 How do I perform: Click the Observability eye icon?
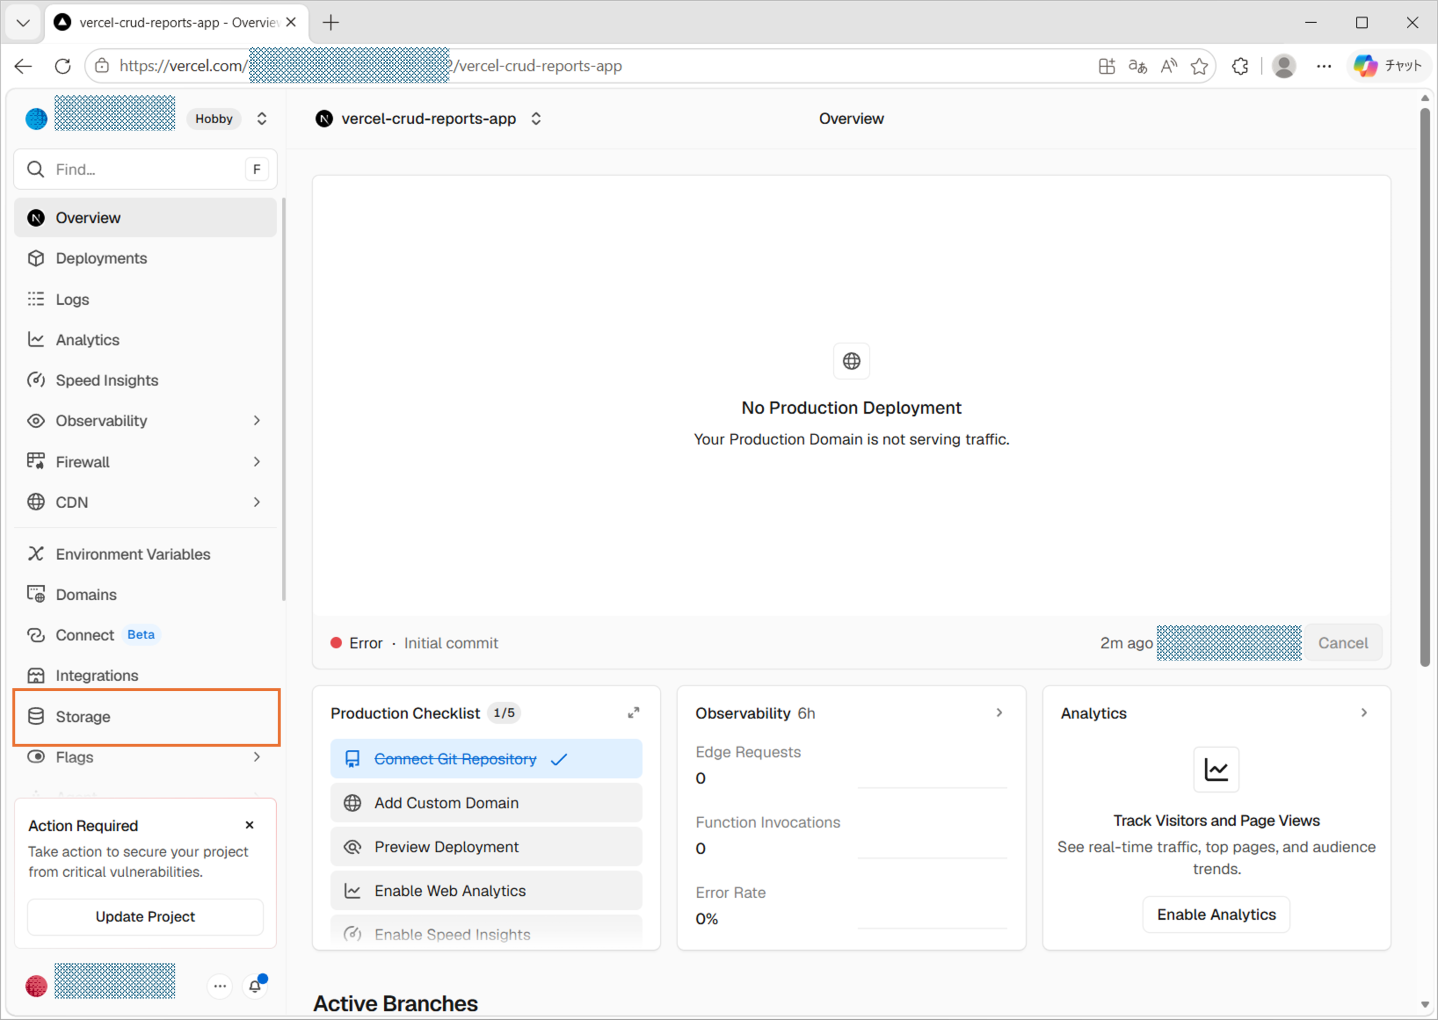click(x=36, y=421)
